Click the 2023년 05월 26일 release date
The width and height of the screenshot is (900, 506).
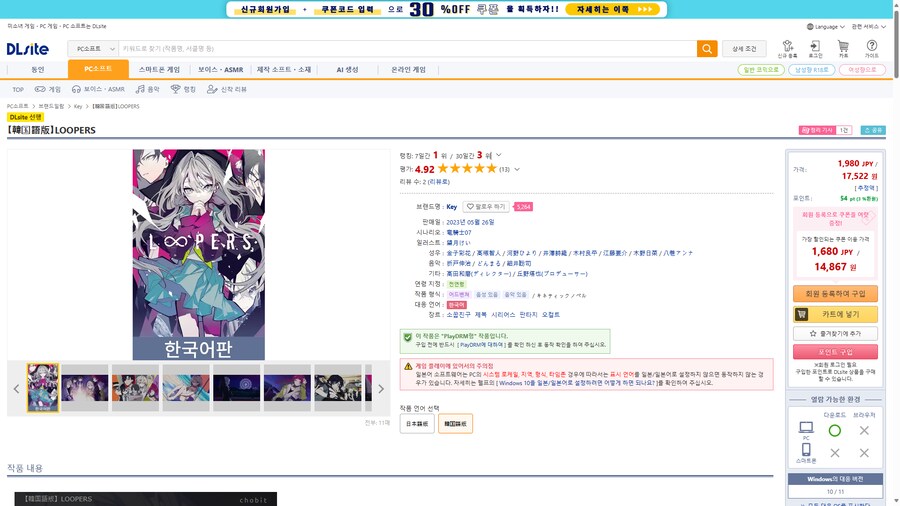tap(470, 222)
